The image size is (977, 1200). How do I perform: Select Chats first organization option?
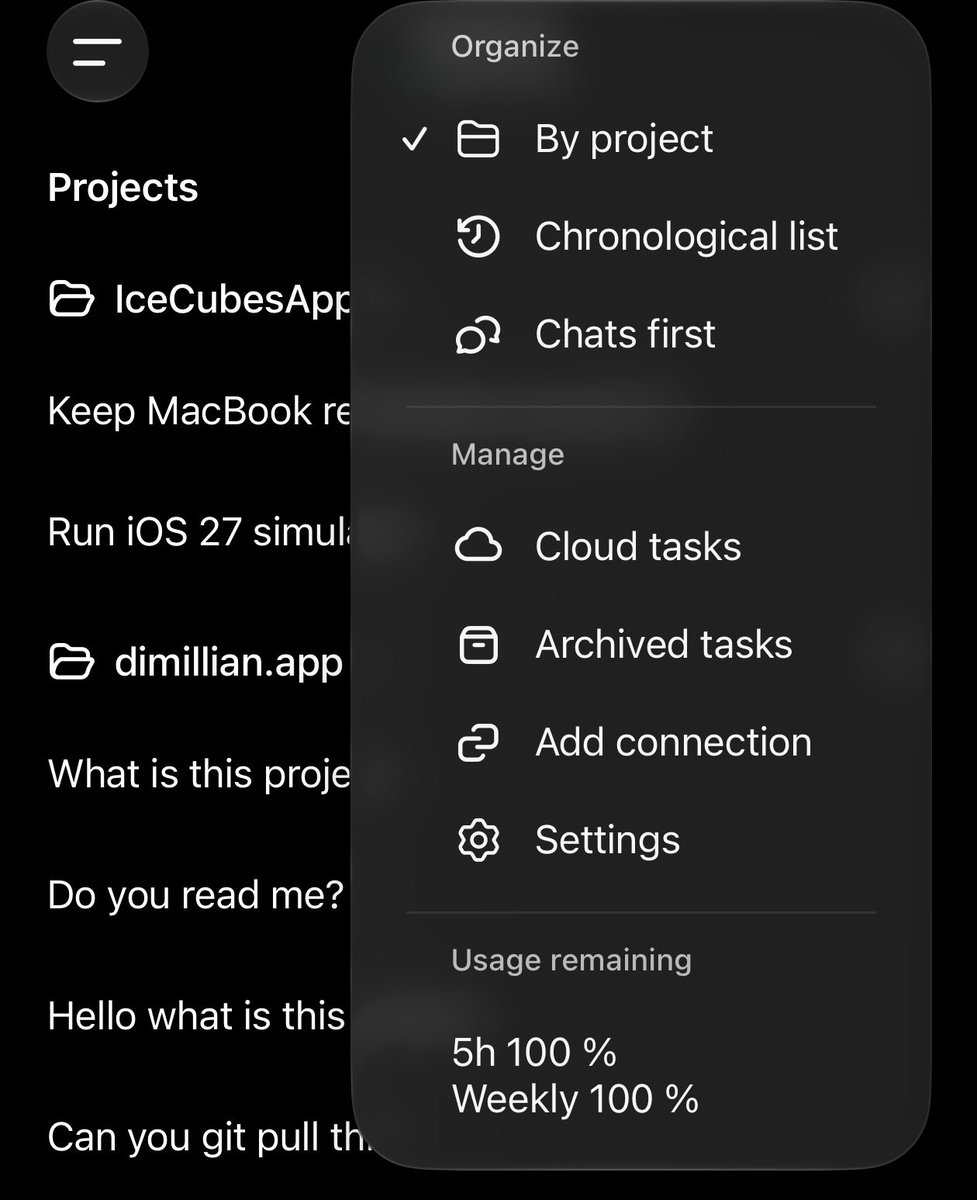point(640,335)
